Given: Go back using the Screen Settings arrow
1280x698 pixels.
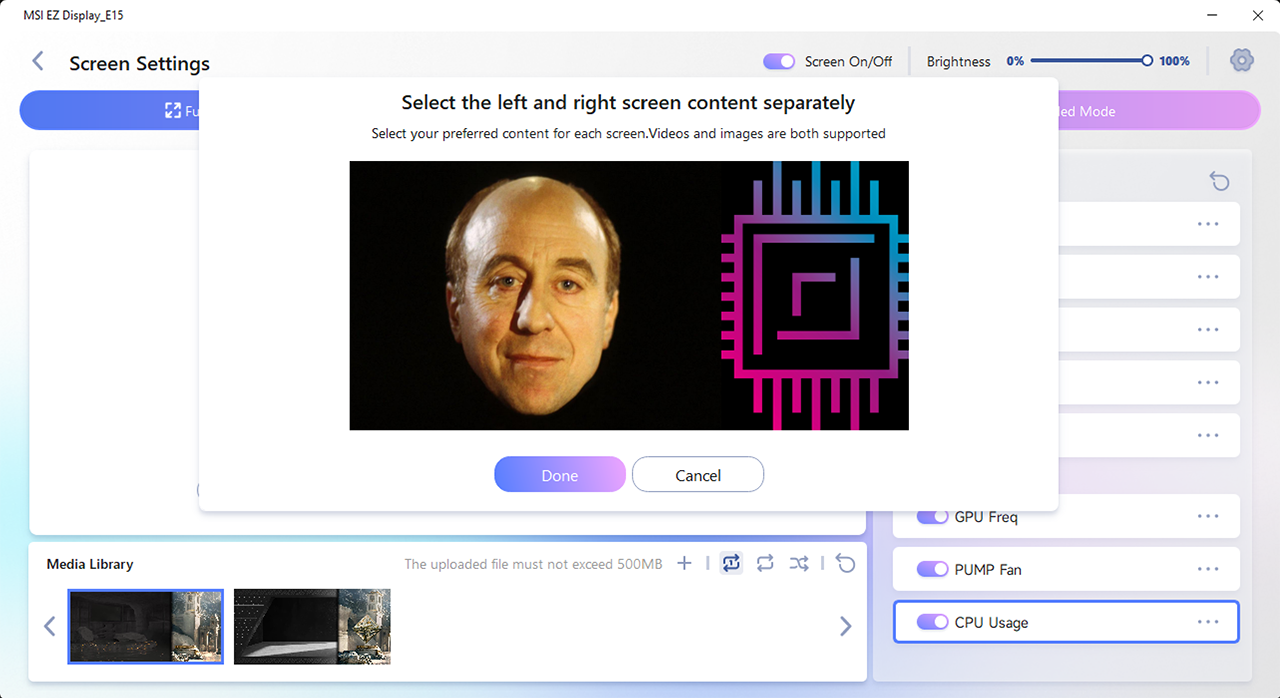Looking at the screenshot, I should [x=38, y=61].
